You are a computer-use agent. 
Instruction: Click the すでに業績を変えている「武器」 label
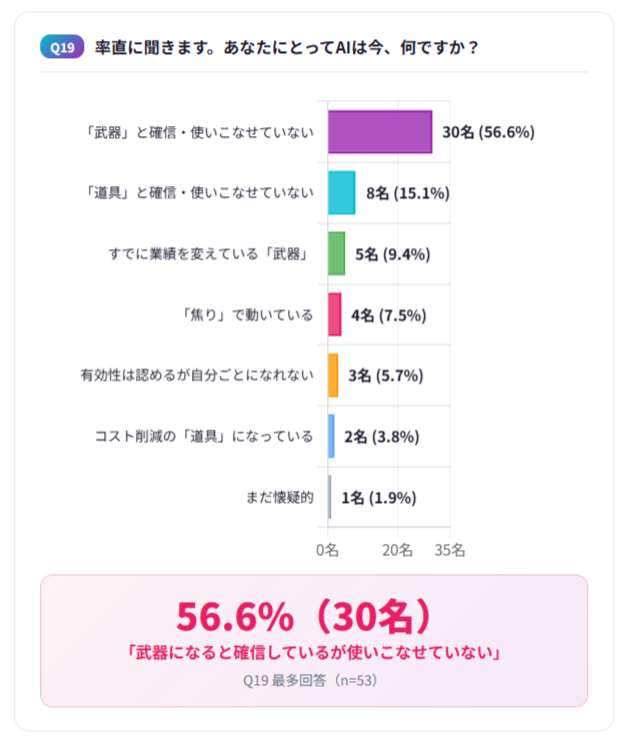click(x=210, y=254)
